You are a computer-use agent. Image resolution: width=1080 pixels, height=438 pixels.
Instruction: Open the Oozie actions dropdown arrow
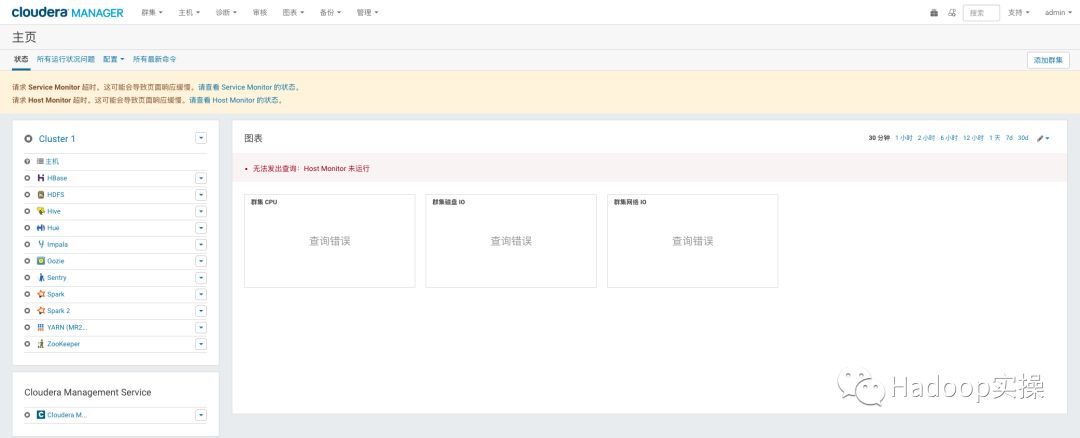(200, 261)
